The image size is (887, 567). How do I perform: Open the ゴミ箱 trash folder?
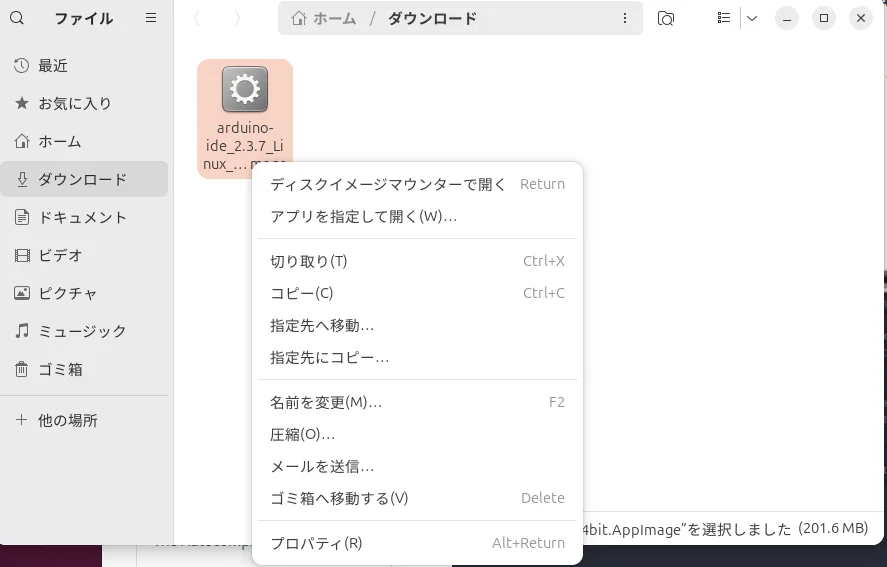pos(59,369)
